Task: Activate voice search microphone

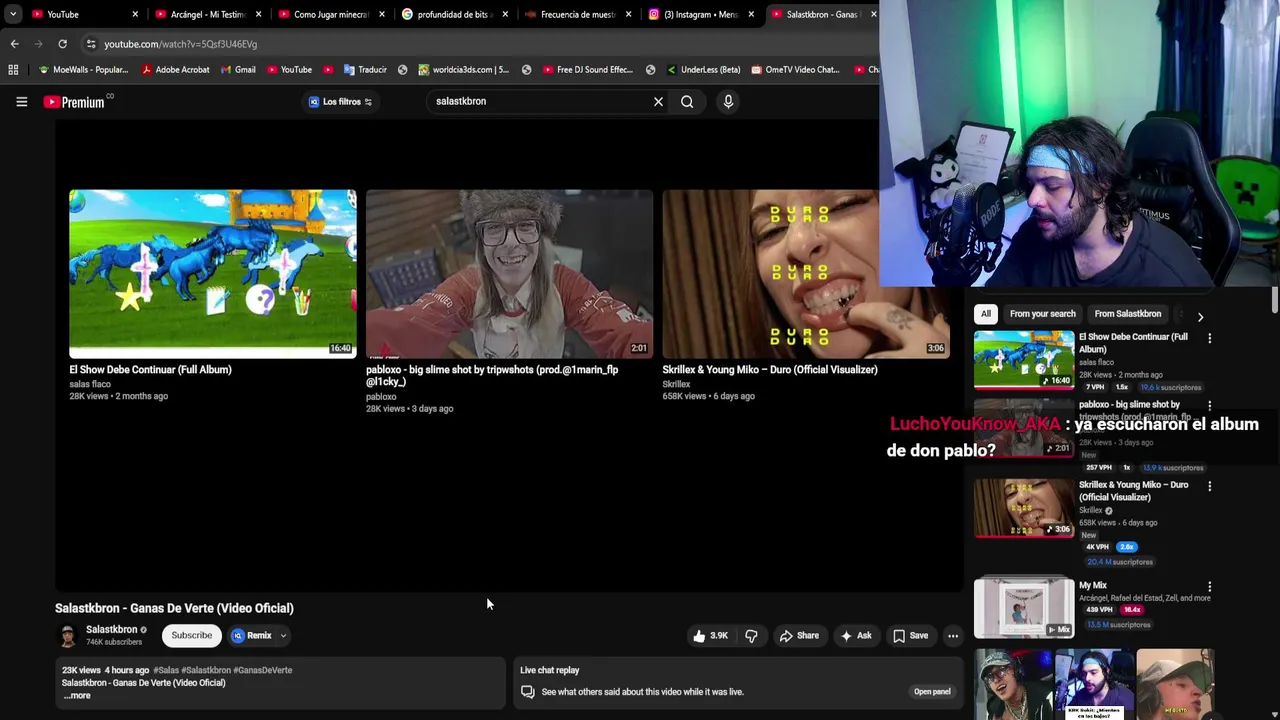Action: pos(728,101)
